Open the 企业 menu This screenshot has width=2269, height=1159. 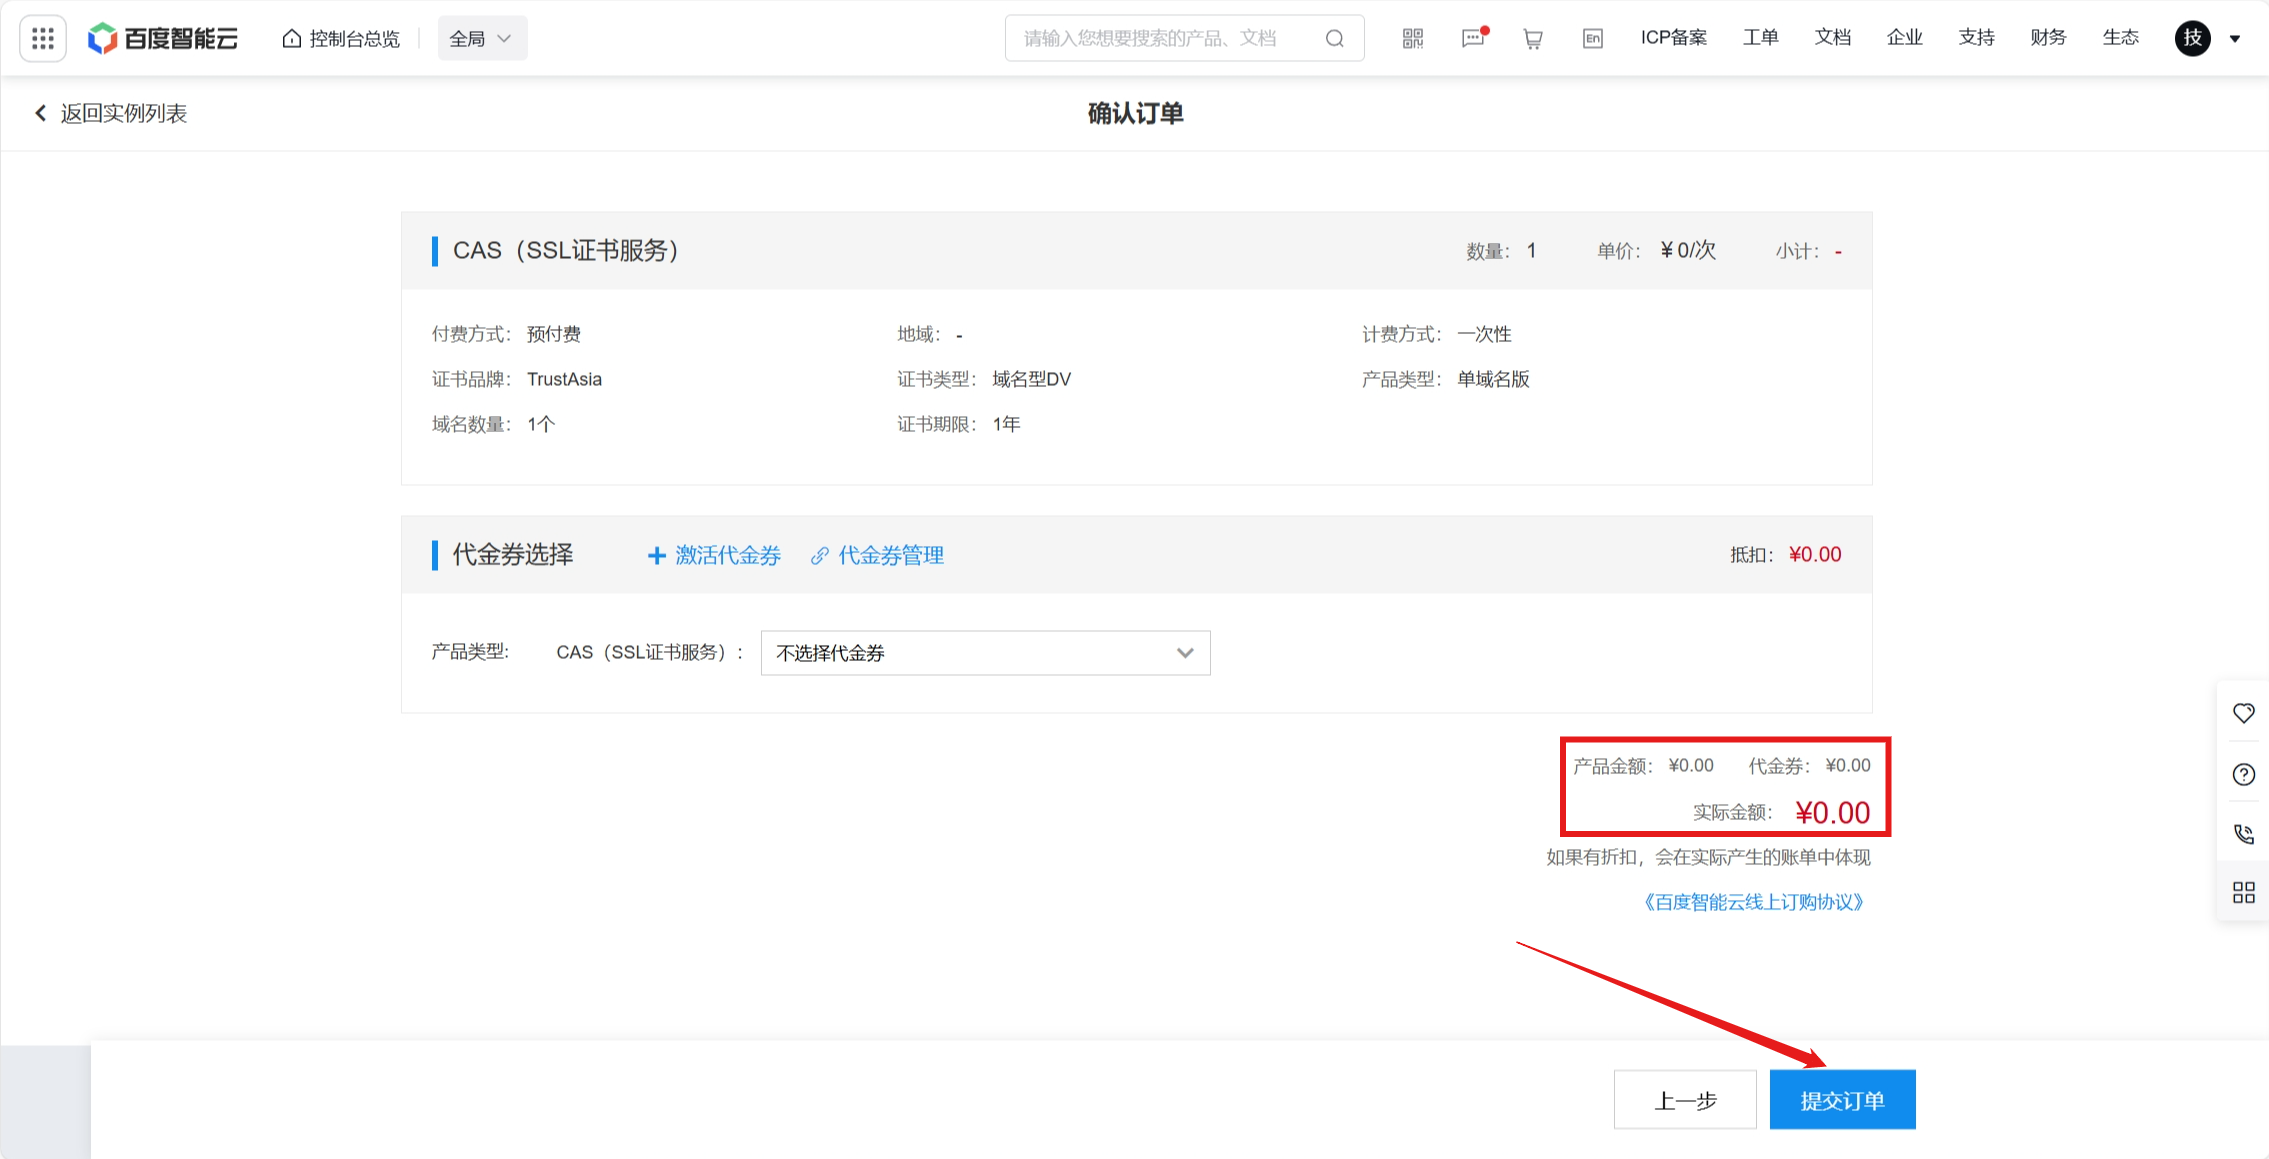tap(1904, 37)
